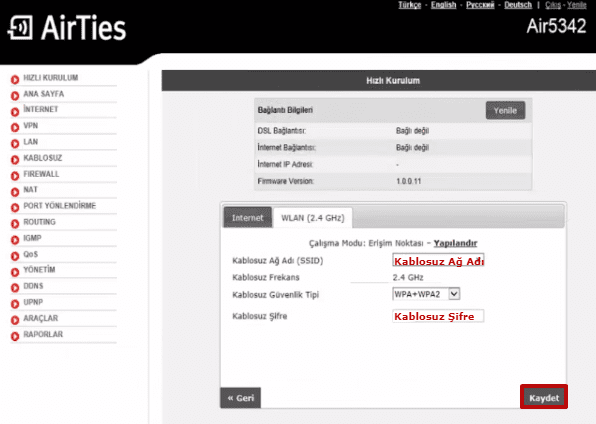596x424 pixels.
Task: Click the red arrow icon beside ROUTING
Action: [x=15, y=224]
